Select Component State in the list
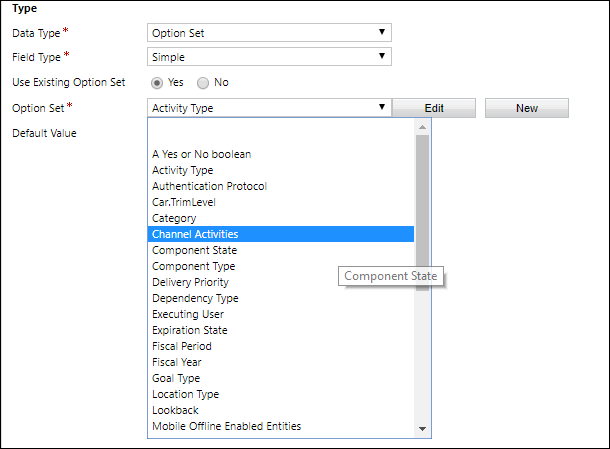The height and width of the screenshot is (449, 610). click(281, 250)
